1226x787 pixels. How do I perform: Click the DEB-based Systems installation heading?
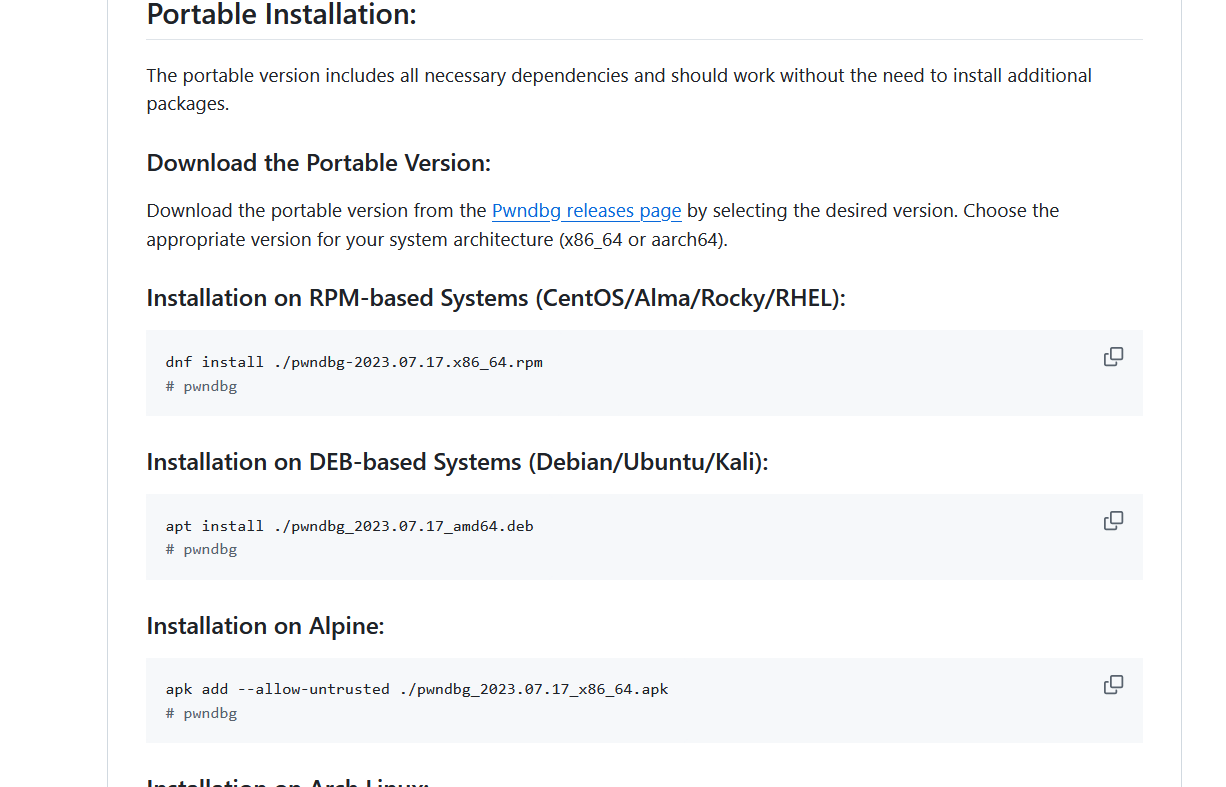point(457,462)
